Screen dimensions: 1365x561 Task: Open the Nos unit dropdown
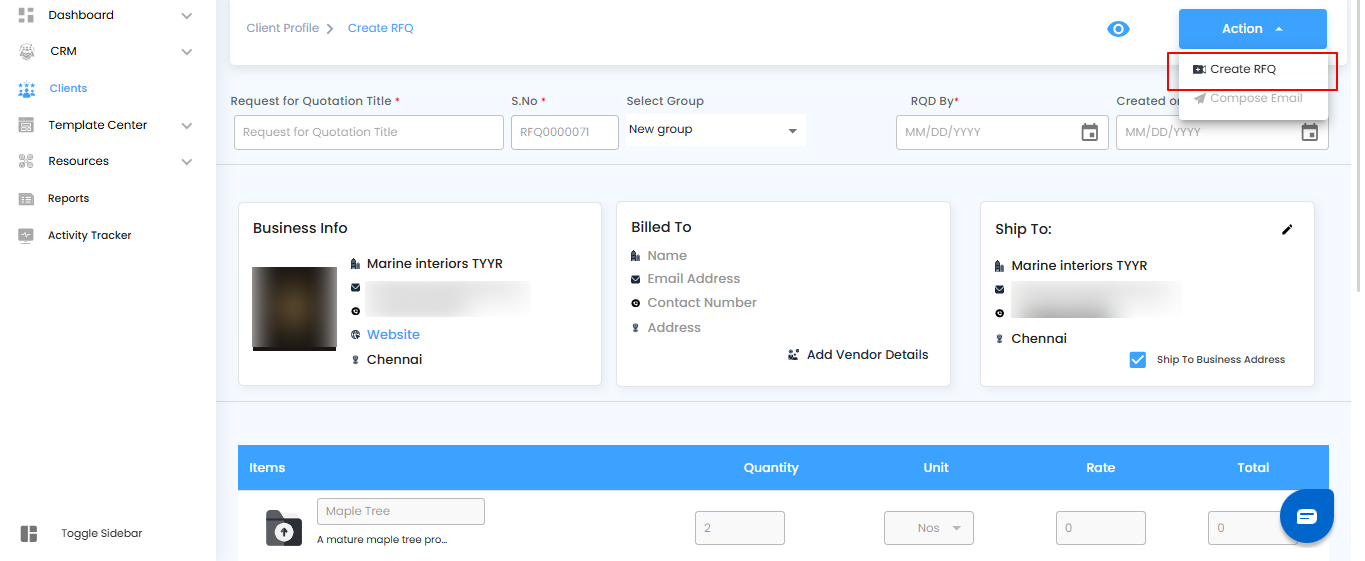[928, 528]
